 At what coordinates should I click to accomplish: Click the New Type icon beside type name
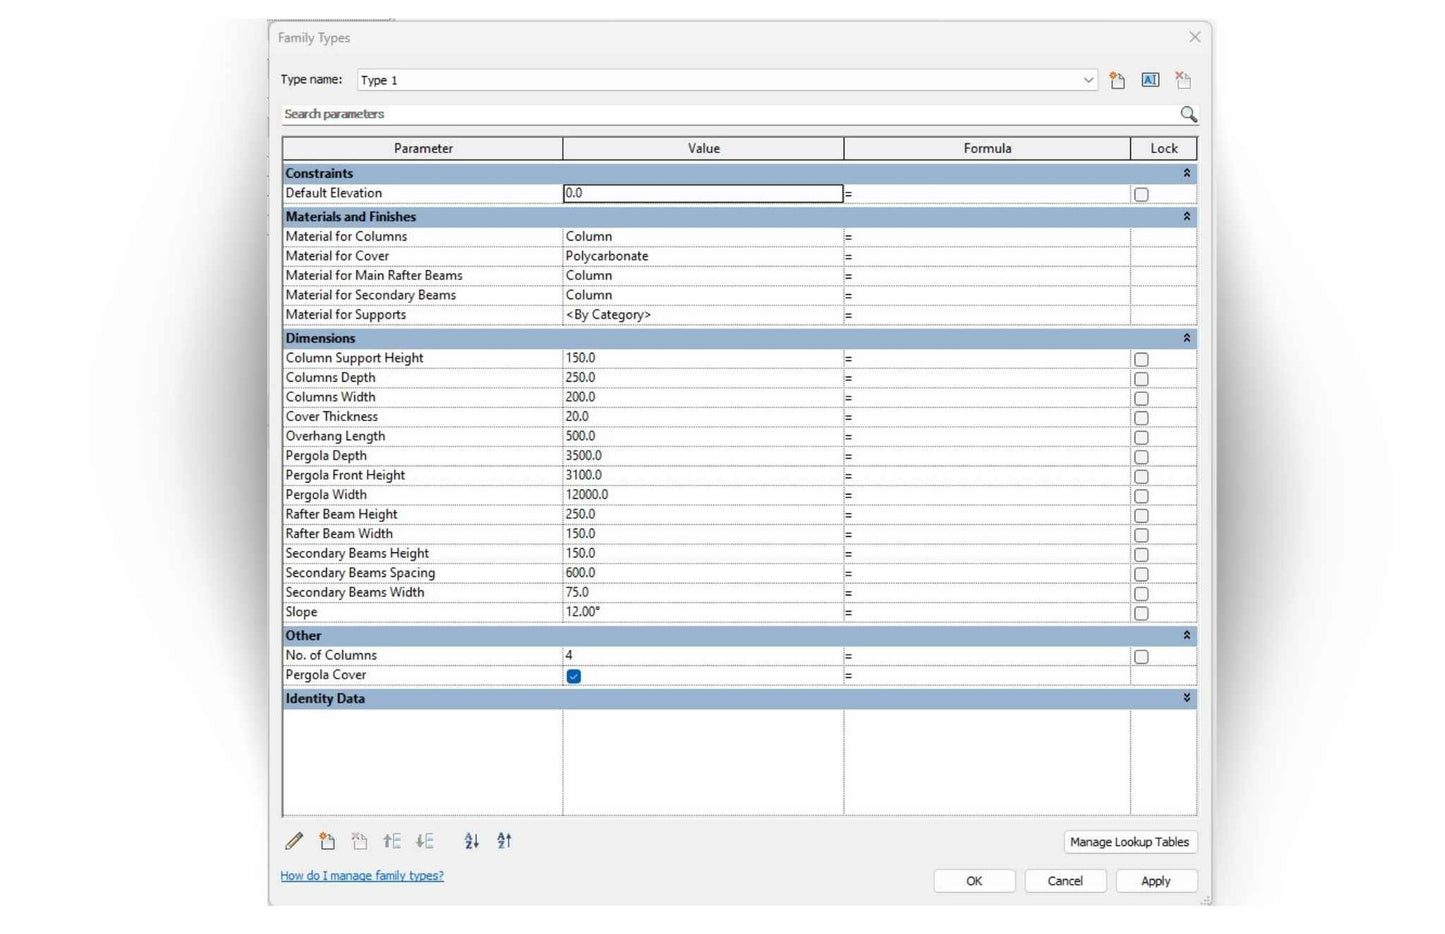[x=1117, y=80]
